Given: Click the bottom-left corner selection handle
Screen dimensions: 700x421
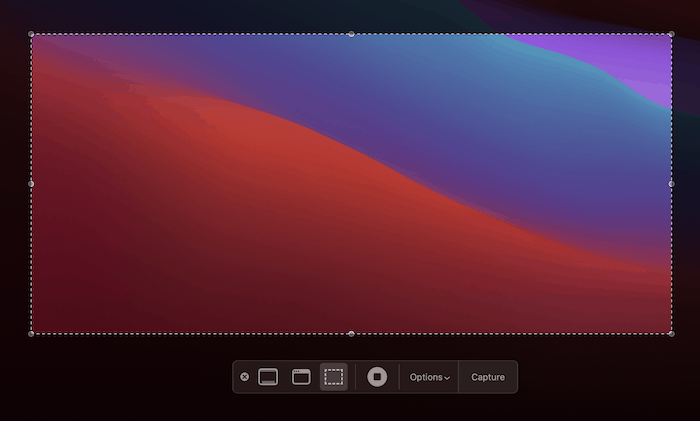Looking at the screenshot, I should 31,333.
